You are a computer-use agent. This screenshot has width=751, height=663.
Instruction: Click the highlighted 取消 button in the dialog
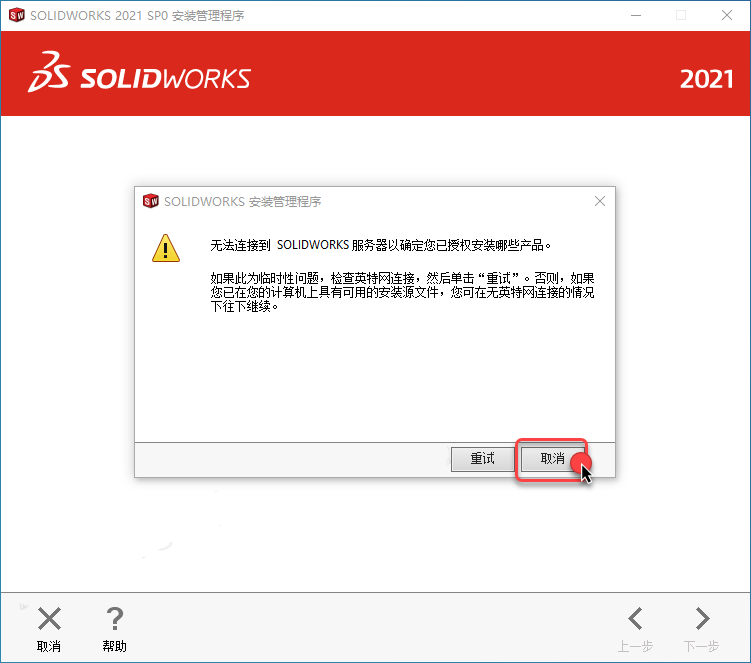click(x=552, y=459)
